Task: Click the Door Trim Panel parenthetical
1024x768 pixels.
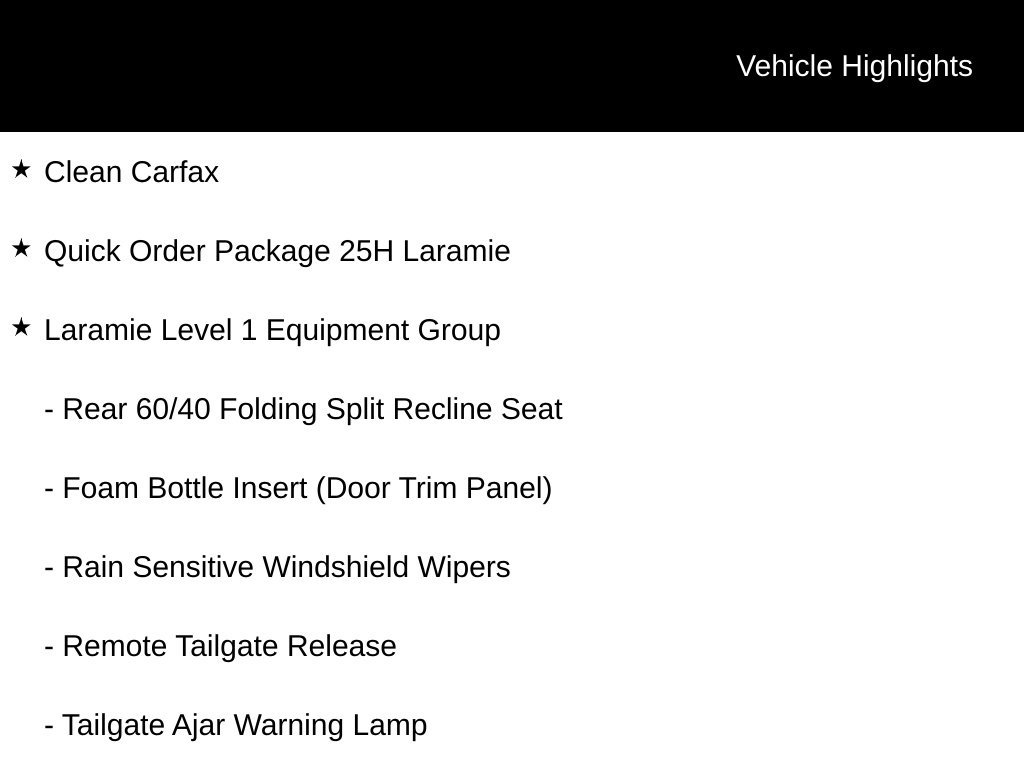Action: point(434,488)
